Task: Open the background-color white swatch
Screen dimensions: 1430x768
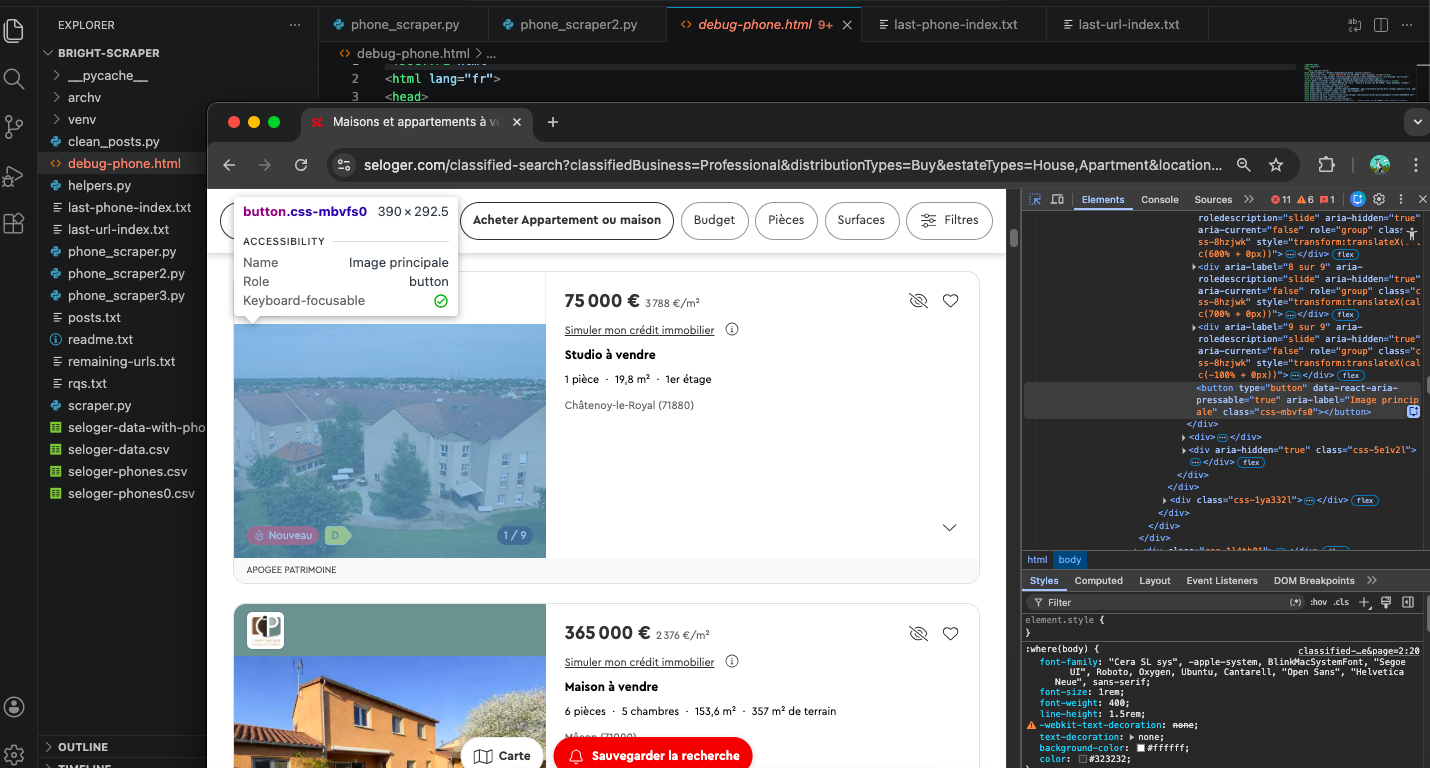Action: pos(1142,748)
